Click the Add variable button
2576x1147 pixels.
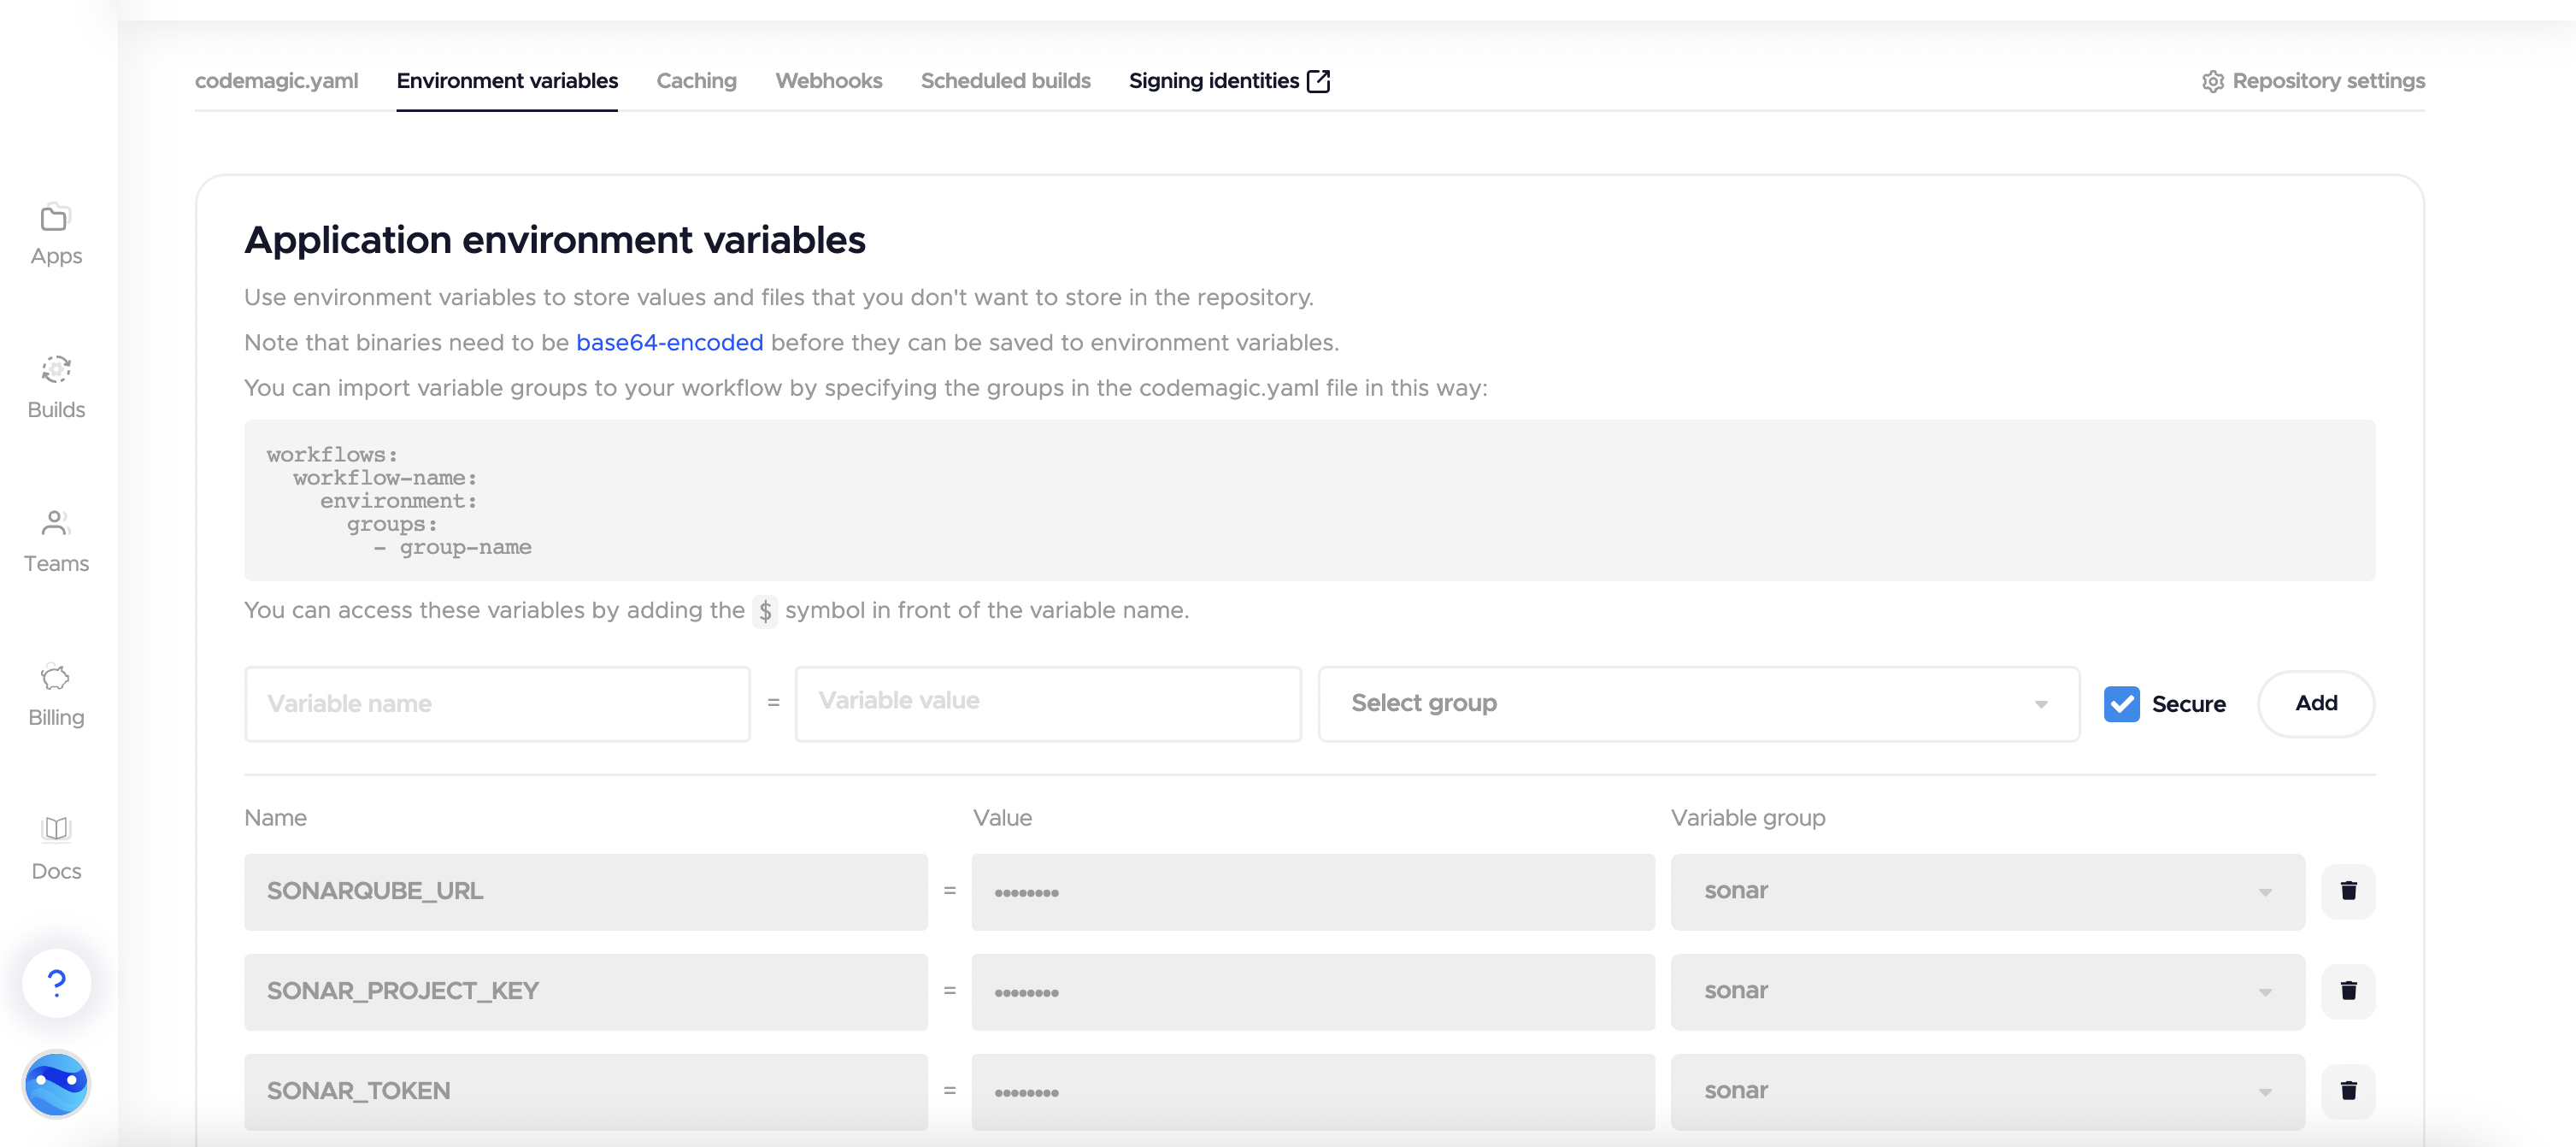click(2315, 704)
